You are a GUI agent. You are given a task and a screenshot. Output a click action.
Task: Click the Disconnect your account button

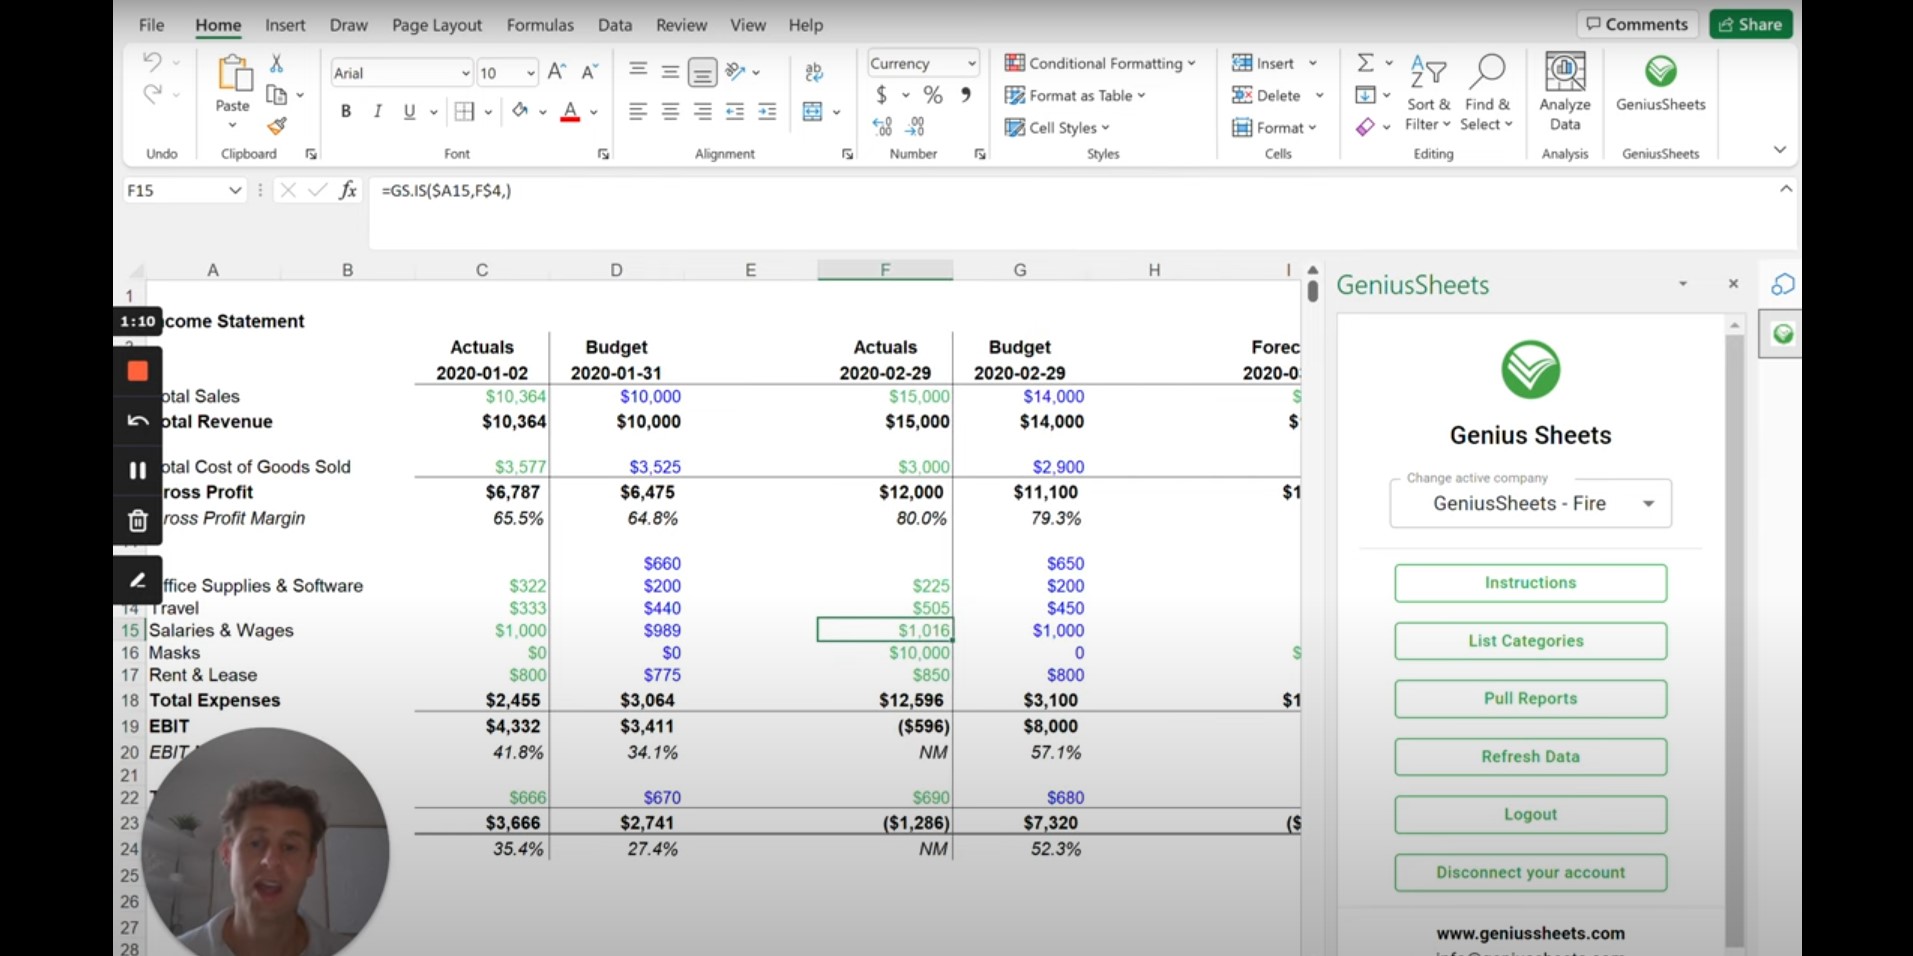[x=1530, y=873]
